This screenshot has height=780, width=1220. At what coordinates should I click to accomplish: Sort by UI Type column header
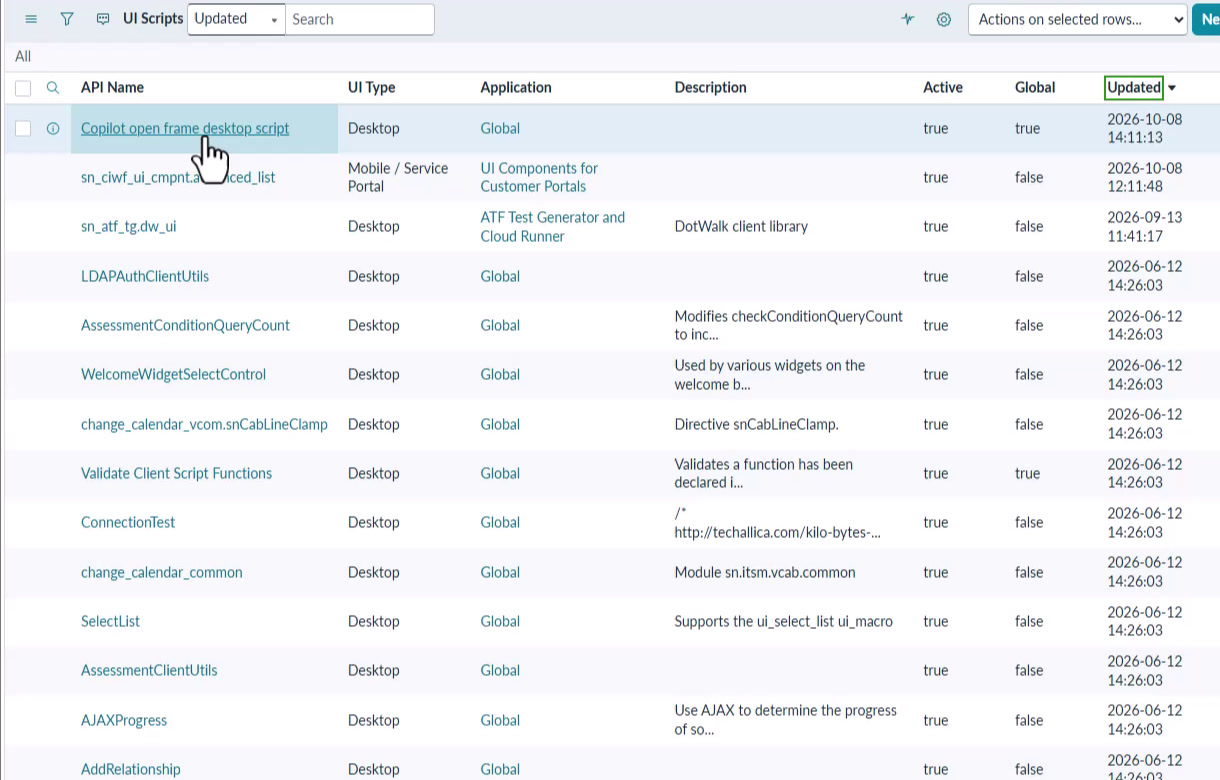pos(371,87)
